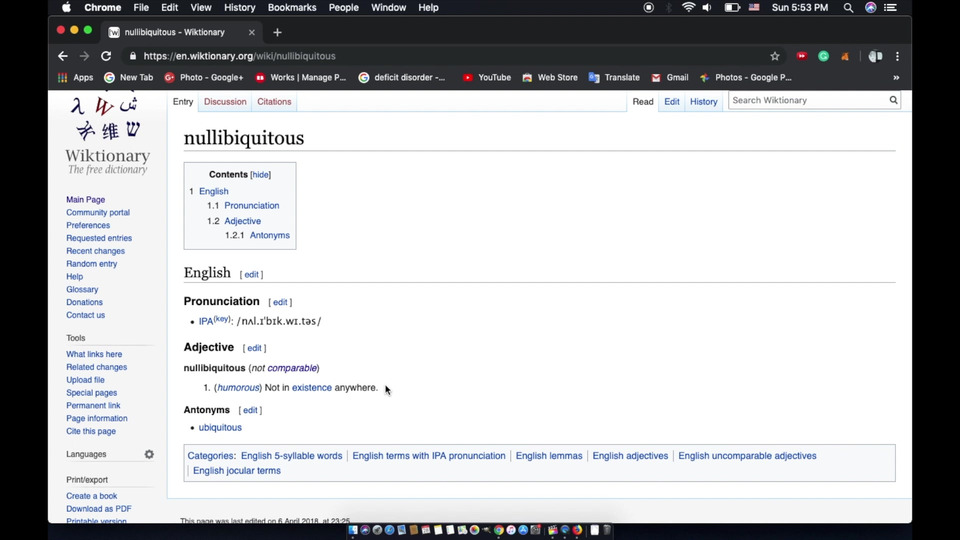Screen dimensions: 960x540
Task: Open Recent changes in sidebar
Action: tap(96, 251)
